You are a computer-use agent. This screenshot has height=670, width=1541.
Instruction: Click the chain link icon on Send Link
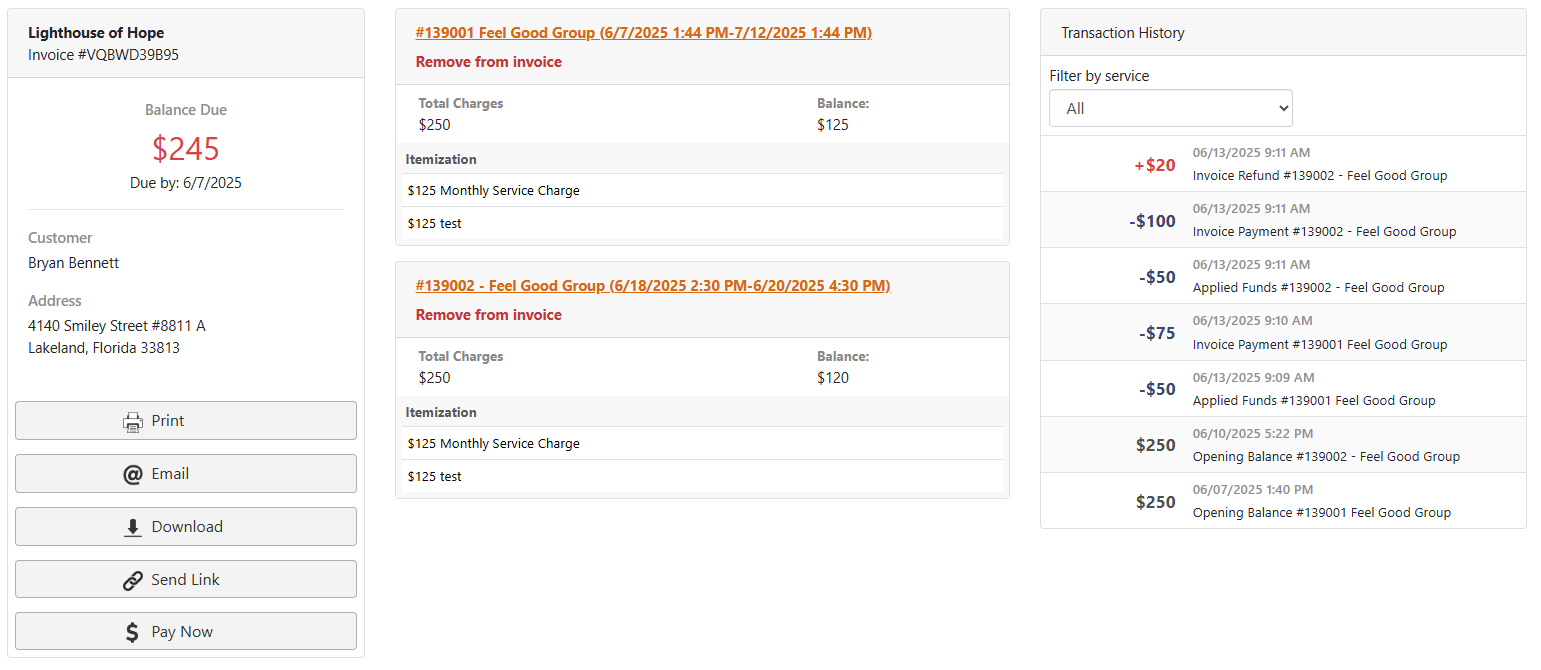[x=132, y=578]
